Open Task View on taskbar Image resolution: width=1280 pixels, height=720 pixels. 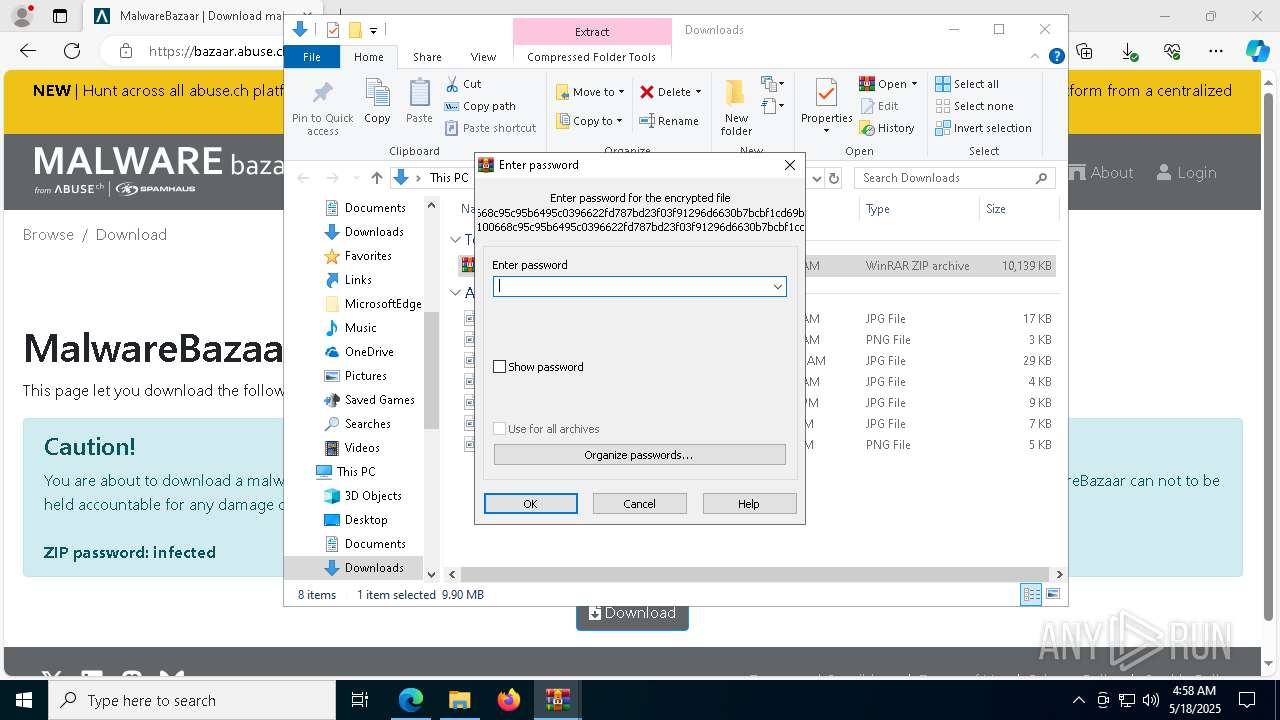click(360, 700)
